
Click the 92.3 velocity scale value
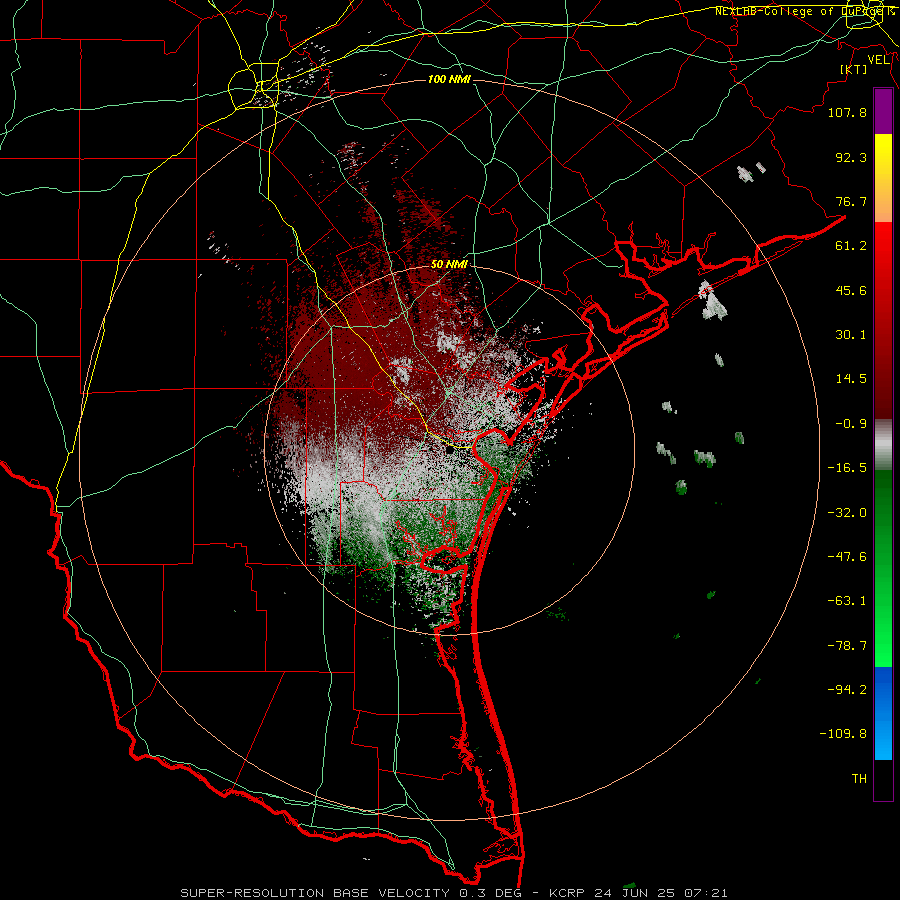pyautogui.click(x=851, y=157)
